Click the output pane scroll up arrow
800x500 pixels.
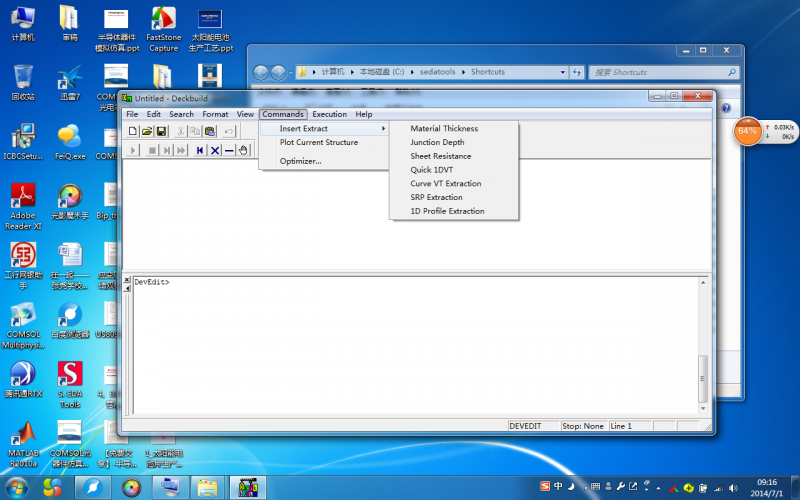pyautogui.click(x=703, y=282)
